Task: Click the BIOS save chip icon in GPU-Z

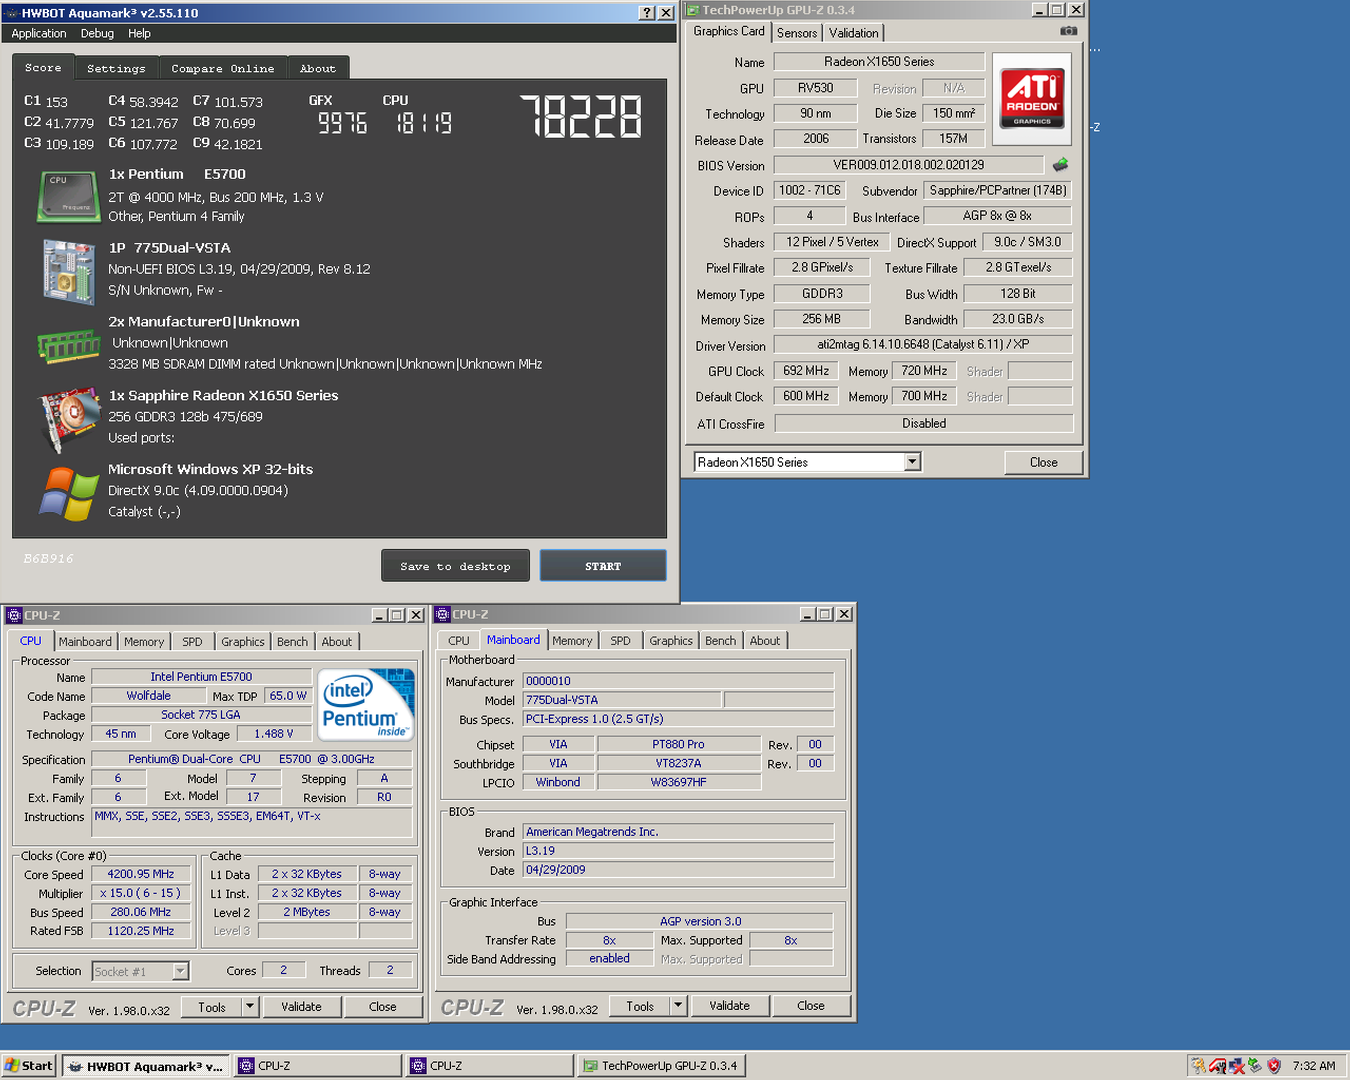Action: point(1060,164)
